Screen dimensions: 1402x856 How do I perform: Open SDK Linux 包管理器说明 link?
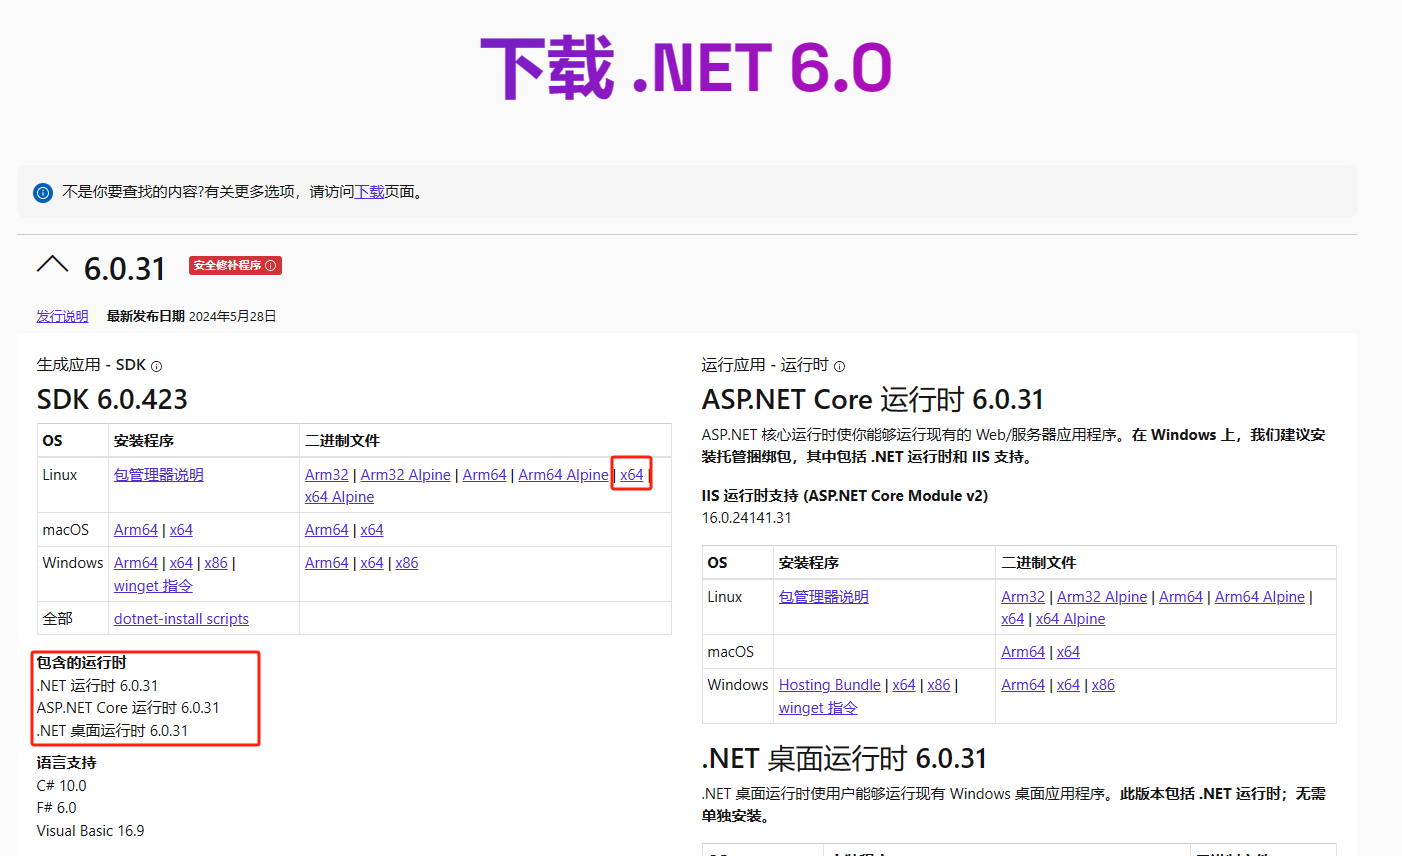pos(159,475)
